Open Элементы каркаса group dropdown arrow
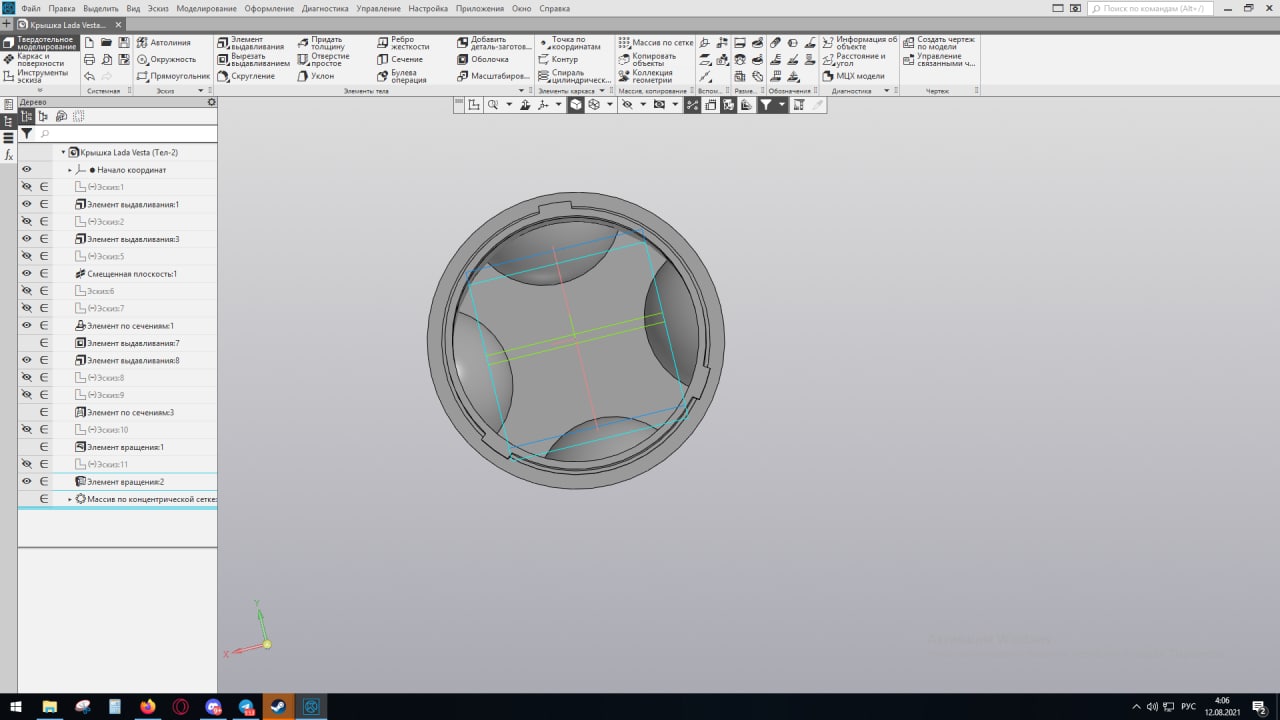This screenshot has height=720, width=1280. (x=602, y=91)
